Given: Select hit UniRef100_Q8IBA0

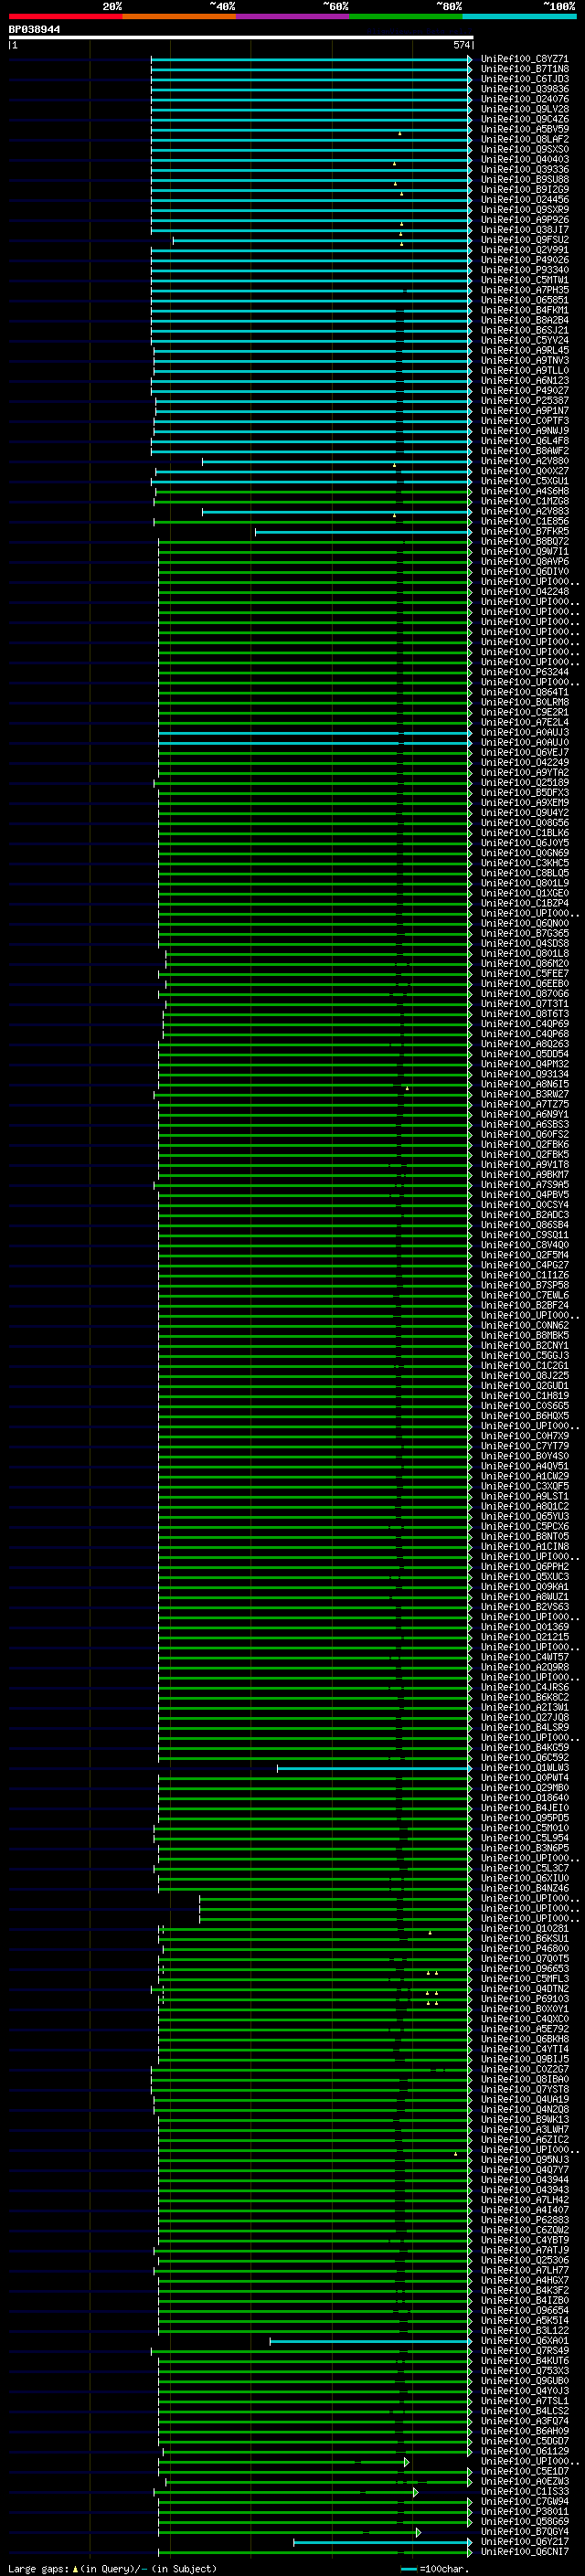Looking at the screenshot, I should pos(524,2079).
